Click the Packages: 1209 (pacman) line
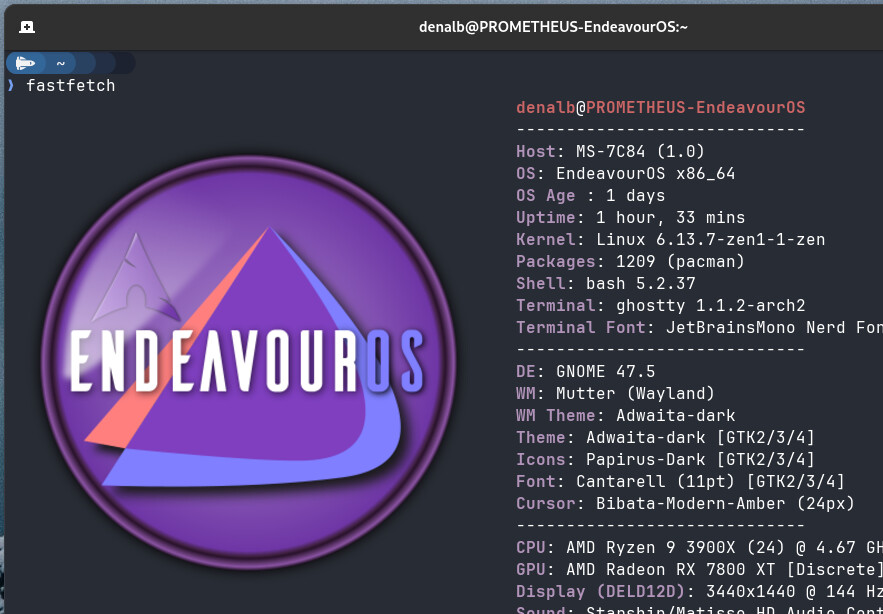Viewport: 883px width, 614px height. point(631,261)
